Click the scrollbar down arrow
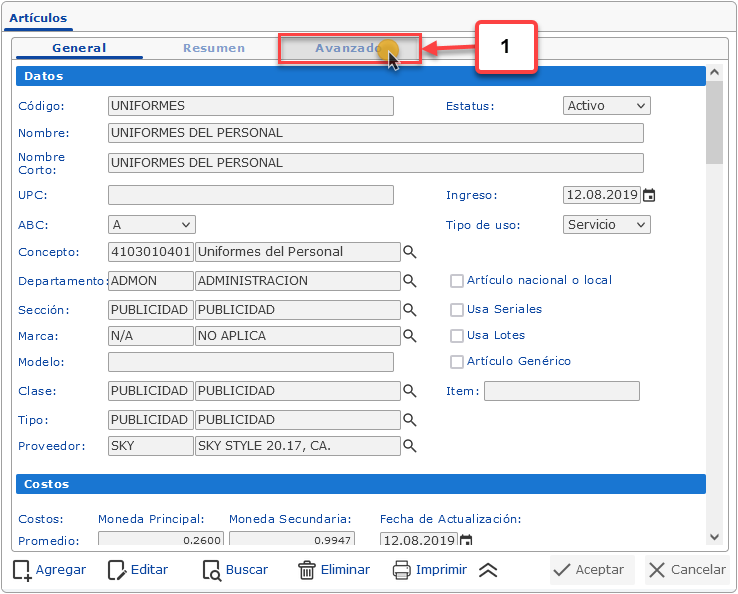The height and width of the screenshot is (594, 738). tap(714, 537)
